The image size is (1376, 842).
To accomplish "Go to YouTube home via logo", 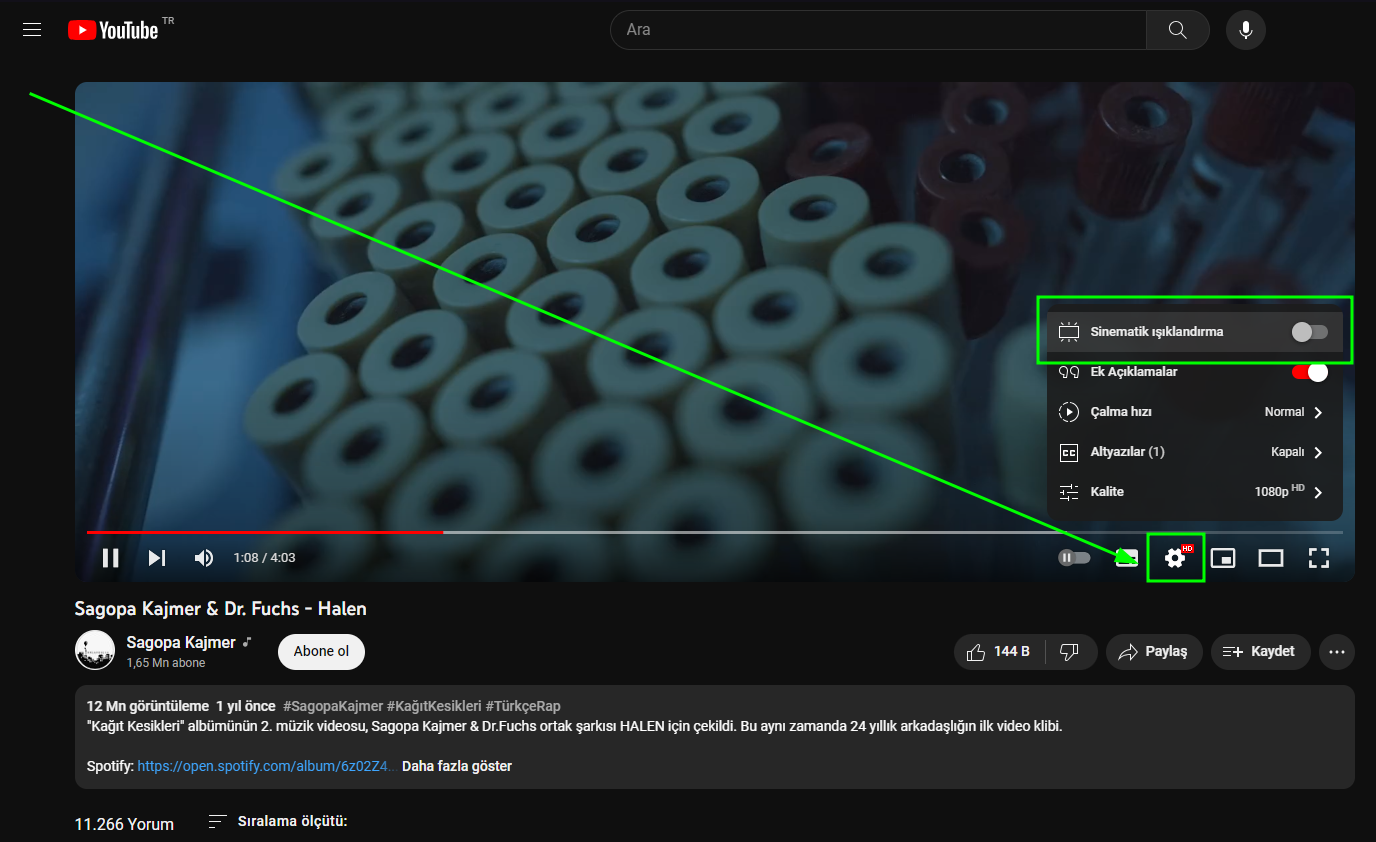I will [x=113, y=30].
